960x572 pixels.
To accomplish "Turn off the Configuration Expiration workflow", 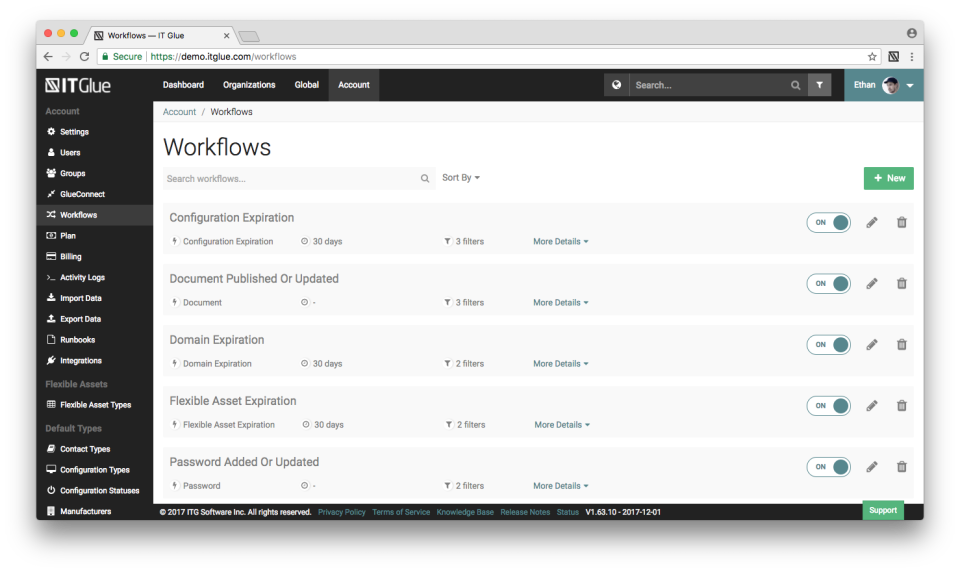I will click(x=829, y=222).
